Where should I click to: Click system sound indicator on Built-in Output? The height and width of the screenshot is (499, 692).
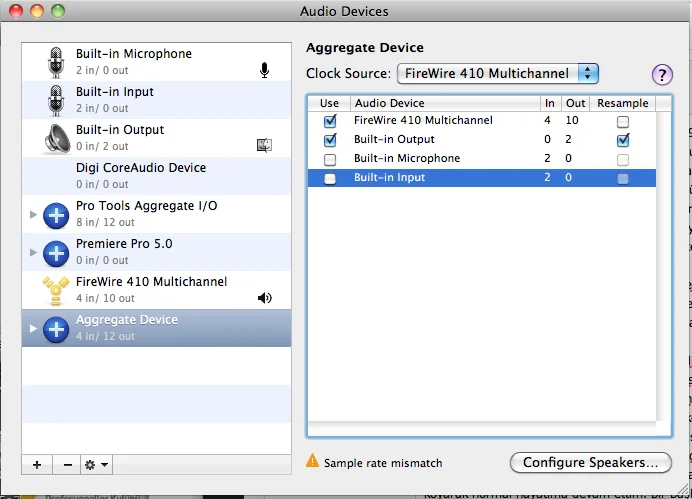[264, 145]
